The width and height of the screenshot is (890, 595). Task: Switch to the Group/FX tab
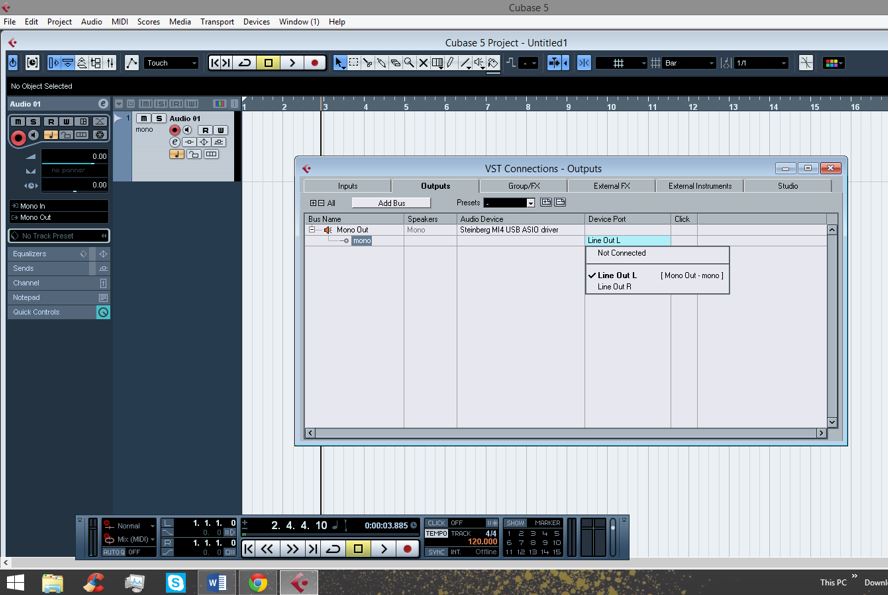tap(523, 186)
